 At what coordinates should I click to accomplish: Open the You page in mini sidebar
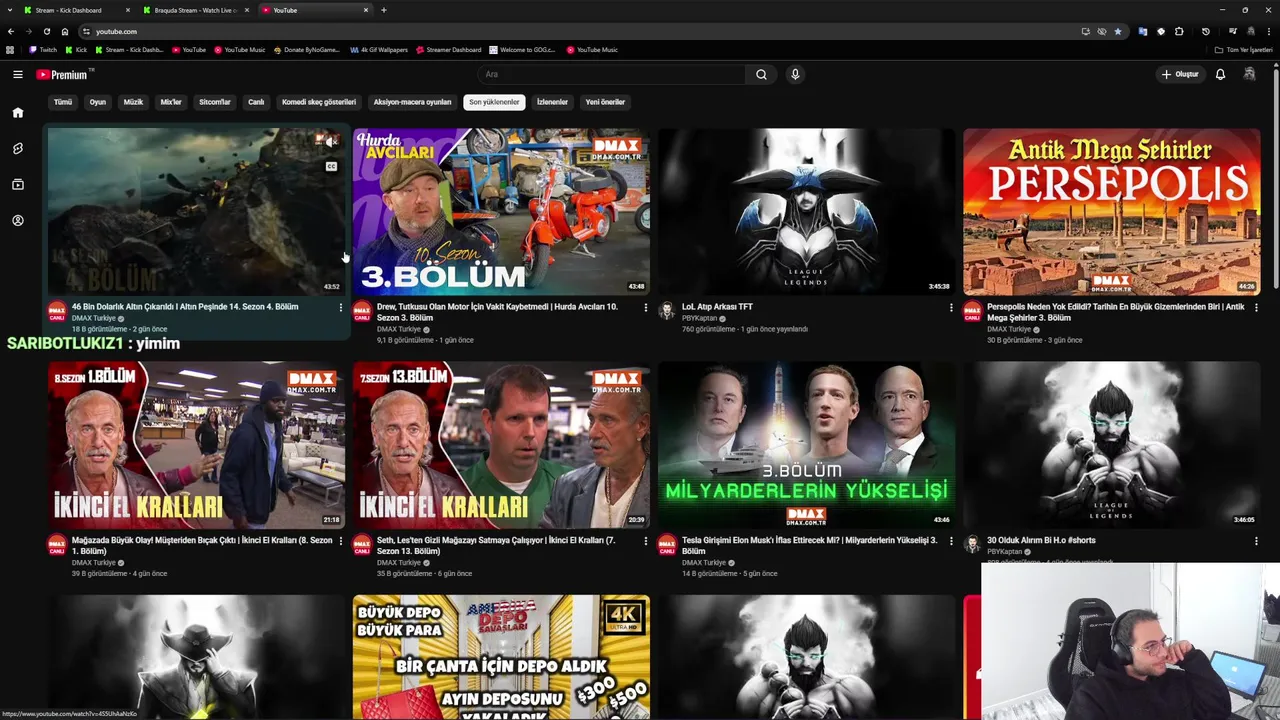pos(17,220)
